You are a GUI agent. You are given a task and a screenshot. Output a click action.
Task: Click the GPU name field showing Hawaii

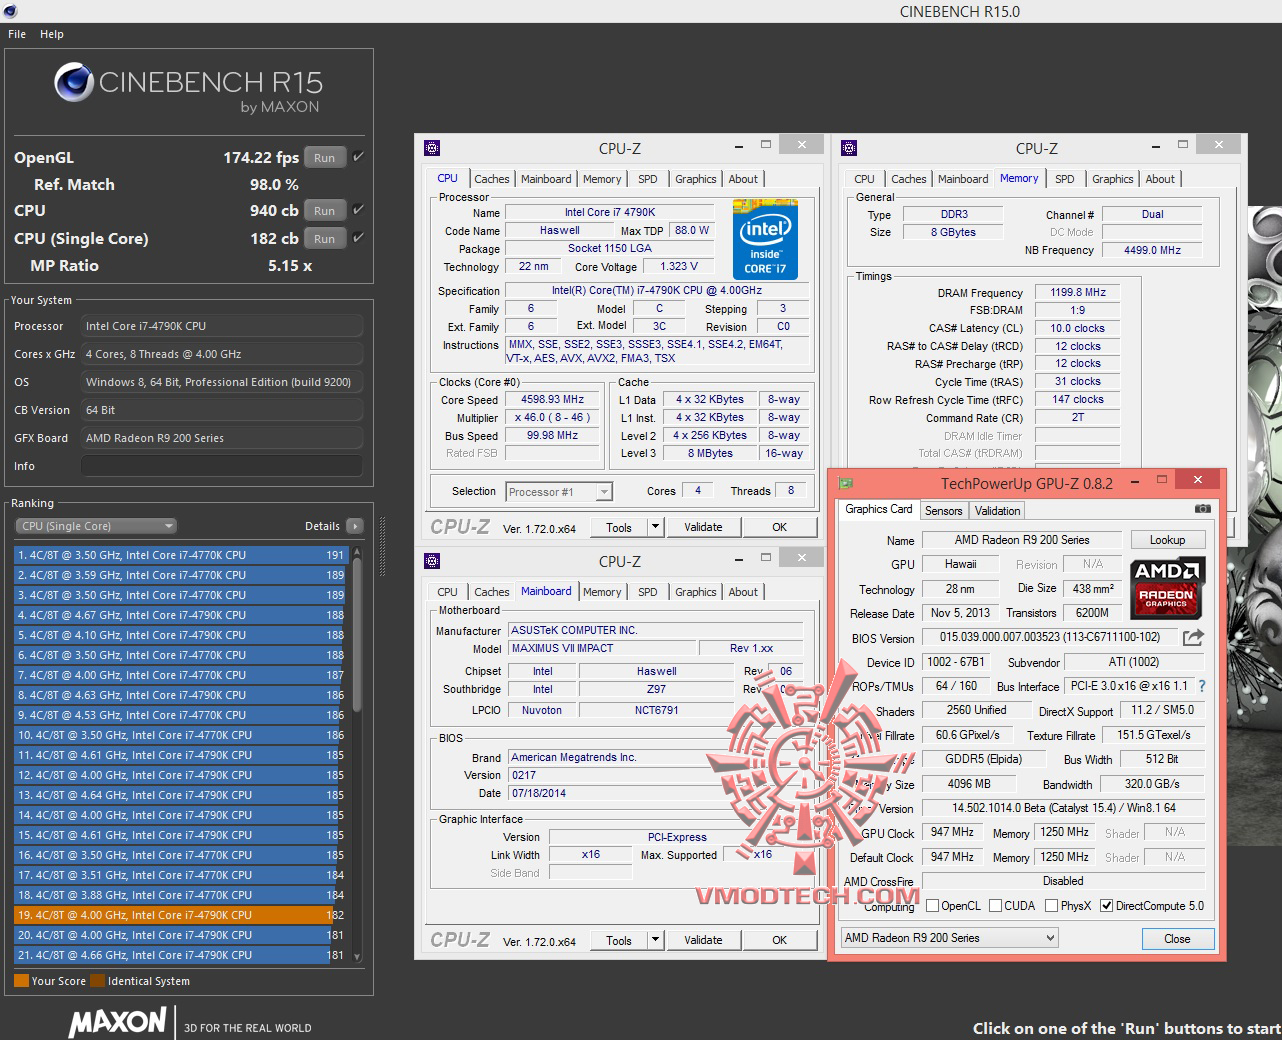(961, 564)
